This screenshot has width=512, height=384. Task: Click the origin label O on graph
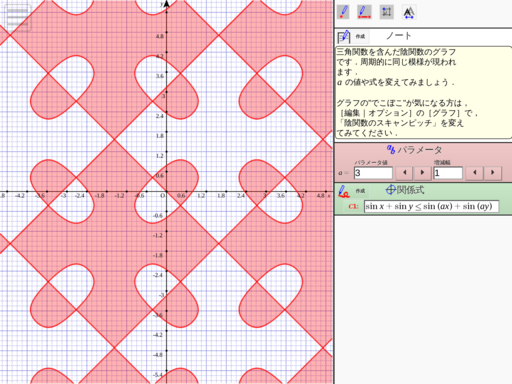coord(162,196)
